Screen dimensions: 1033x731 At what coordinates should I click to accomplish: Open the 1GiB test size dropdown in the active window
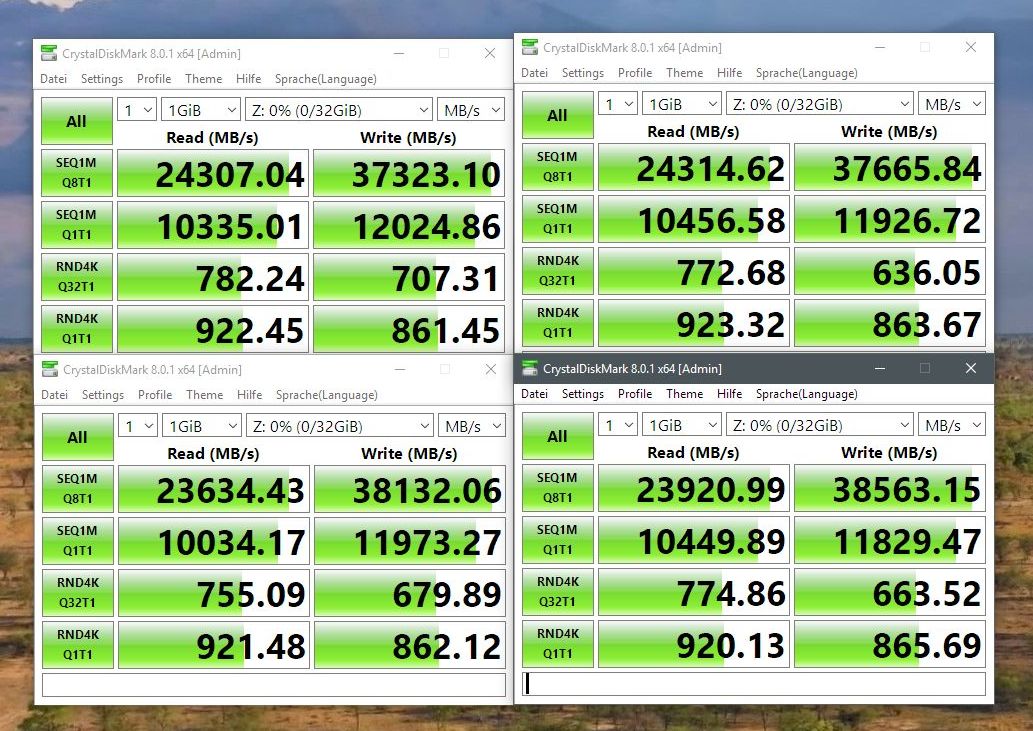coord(680,425)
